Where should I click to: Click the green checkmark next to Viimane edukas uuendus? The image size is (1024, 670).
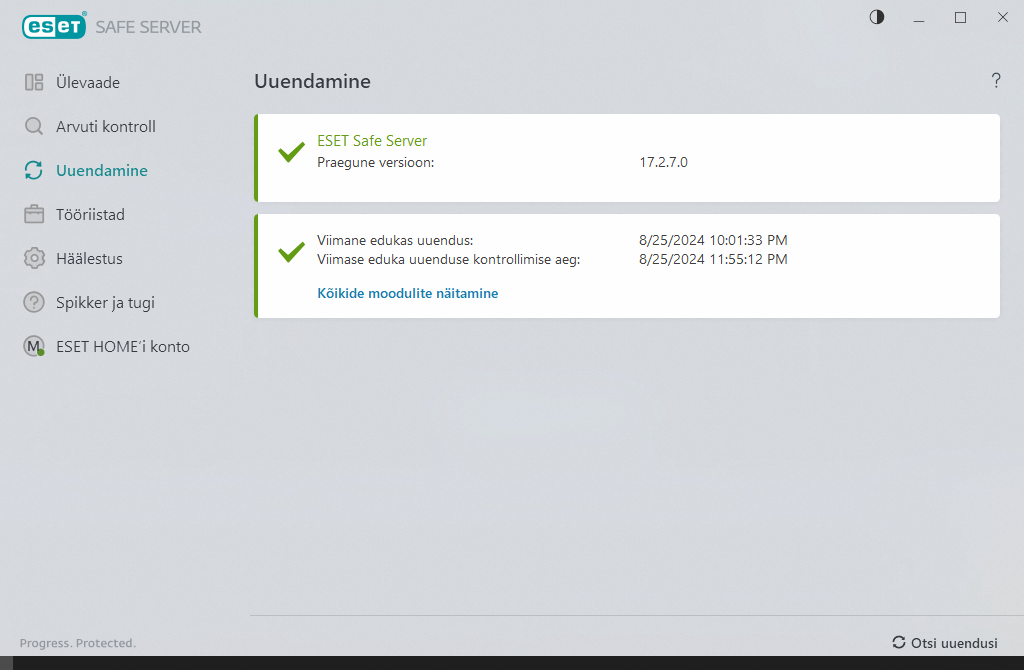(291, 251)
